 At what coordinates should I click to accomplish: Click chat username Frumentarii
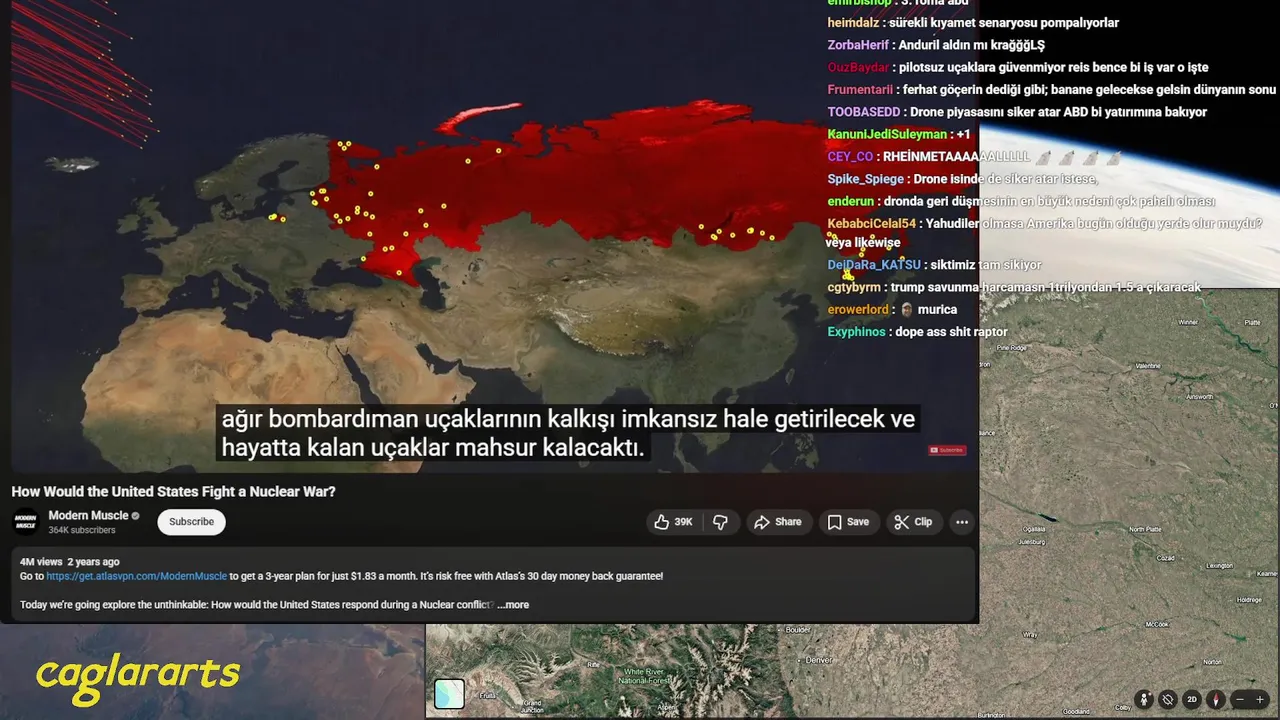pos(861,90)
